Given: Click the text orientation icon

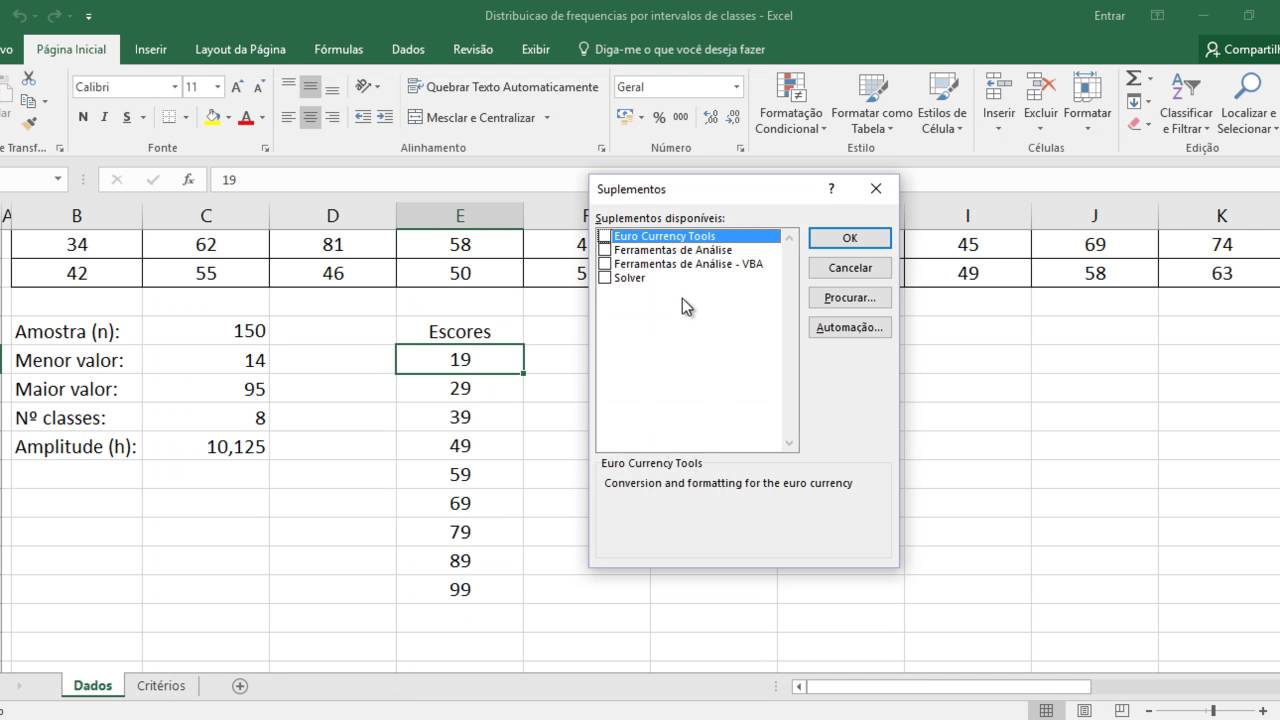Looking at the screenshot, I should (x=364, y=86).
